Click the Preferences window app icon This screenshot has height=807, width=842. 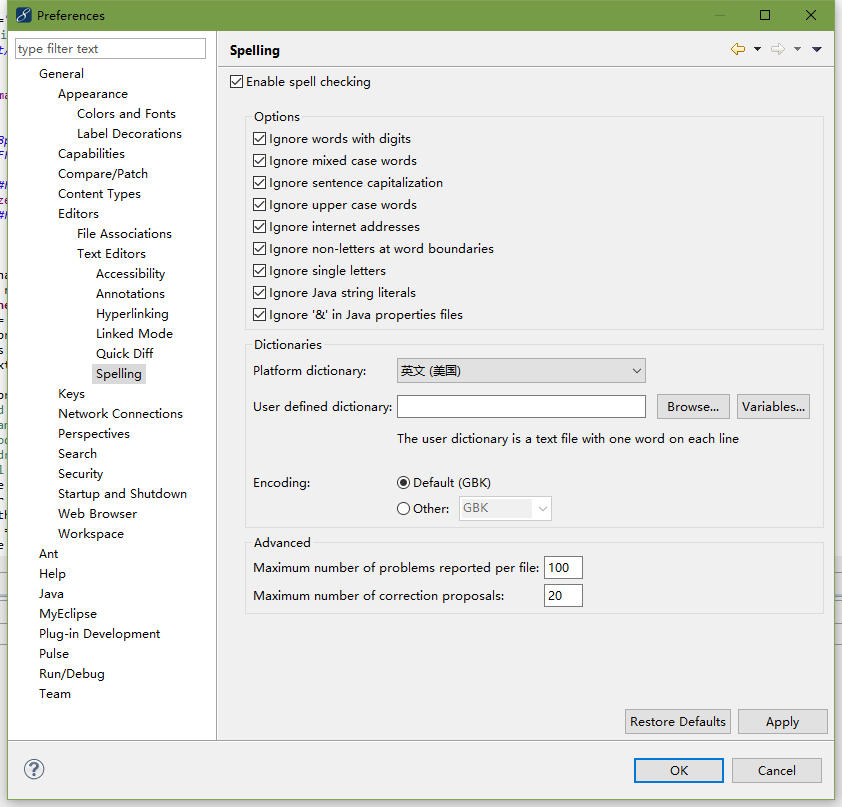[x=24, y=15]
